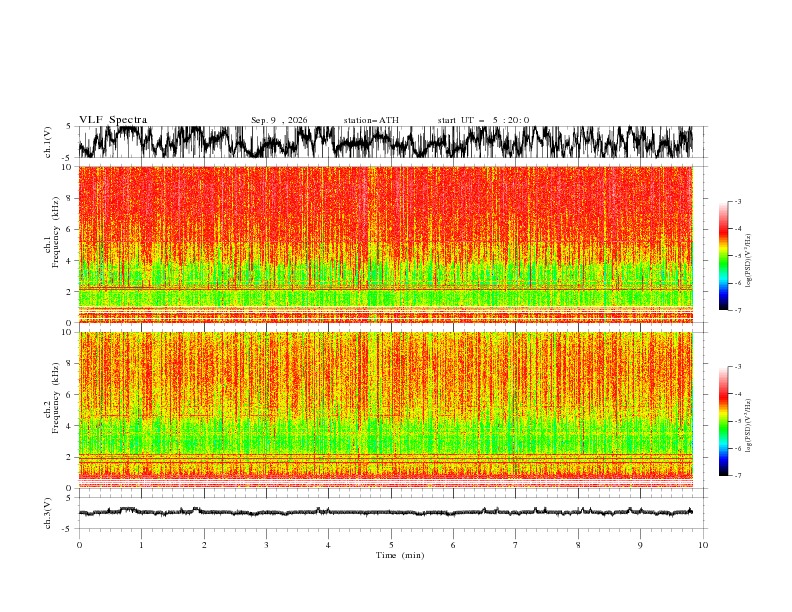Select the Time (min) axis label
The height and width of the screenshot is (612, 792).
400,555
